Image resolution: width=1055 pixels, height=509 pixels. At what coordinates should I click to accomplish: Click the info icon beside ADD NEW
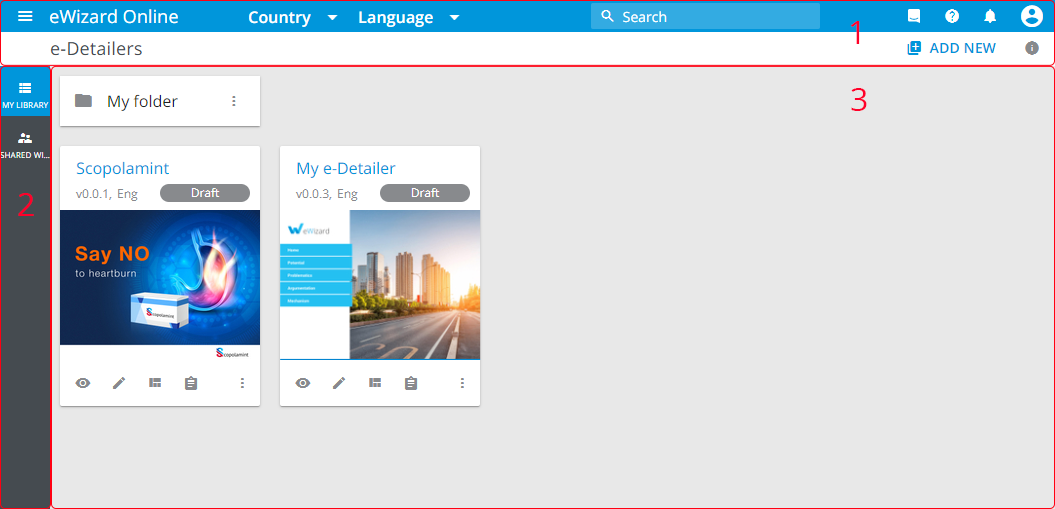pyautogui.click(x=1032, y=48)
